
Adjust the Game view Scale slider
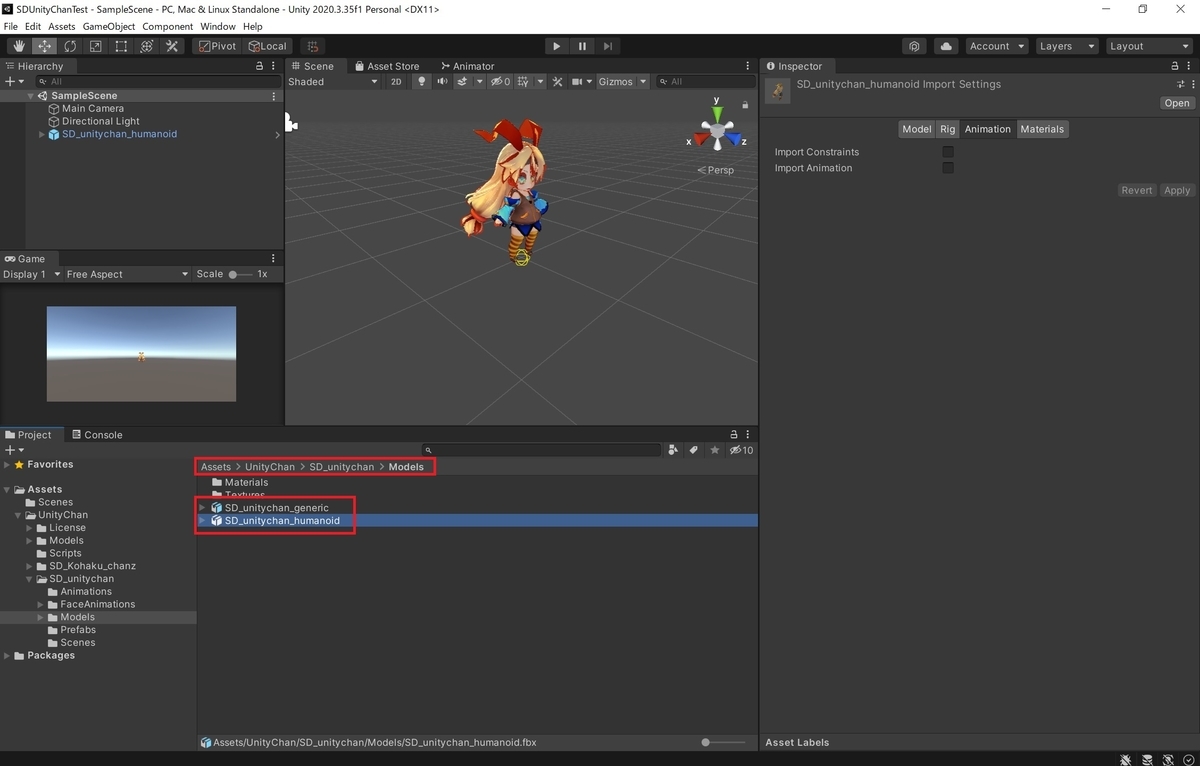(x=240, y=274)
